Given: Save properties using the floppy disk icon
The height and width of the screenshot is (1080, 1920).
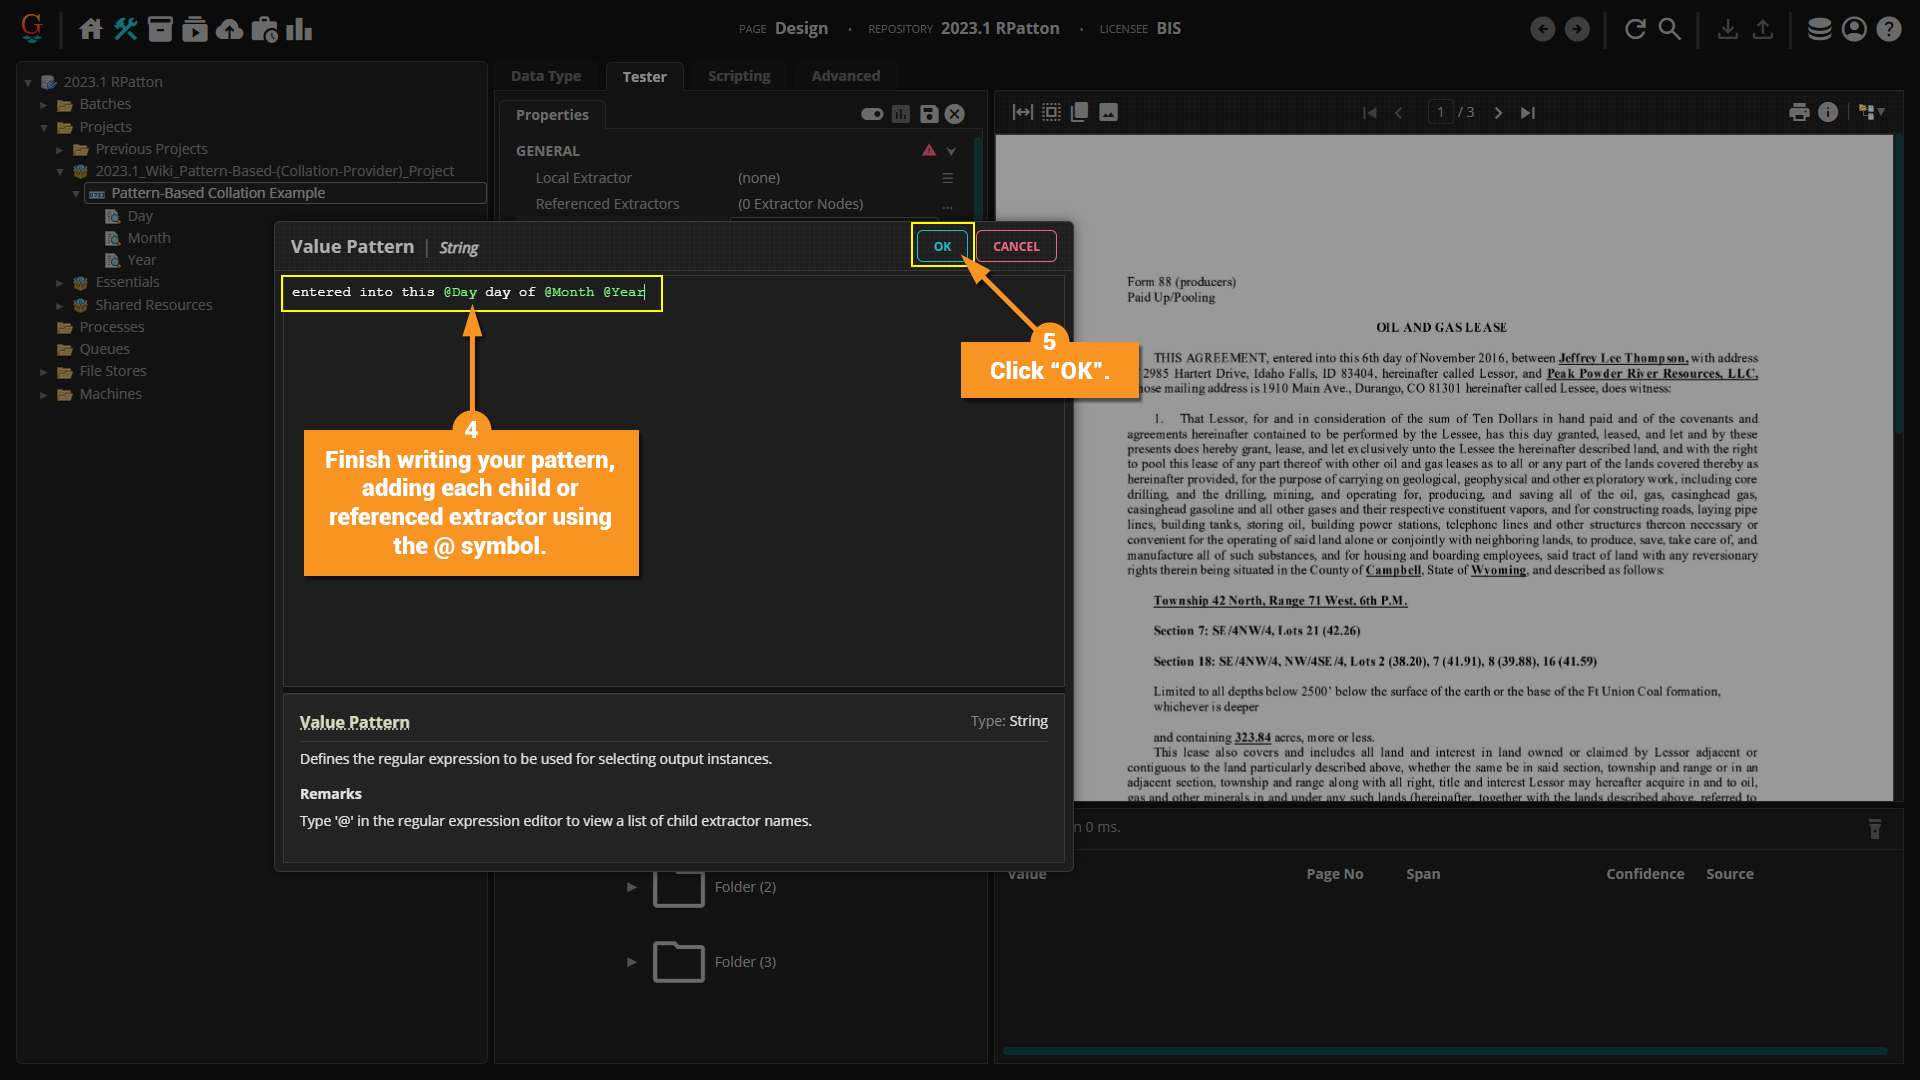Looking at the screenshot, I should (x=929, y=114).
